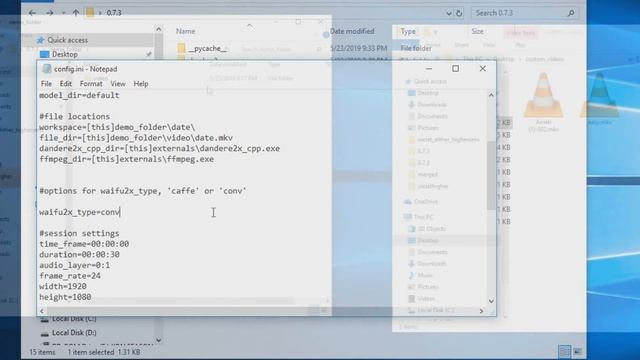Sort files by Date modified column
The image size is (640, 360).
tap(352, 31)
